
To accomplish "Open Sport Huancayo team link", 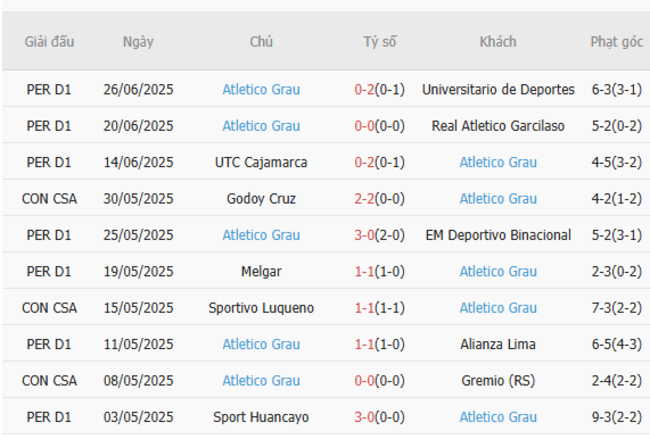I will coord(261,417).
